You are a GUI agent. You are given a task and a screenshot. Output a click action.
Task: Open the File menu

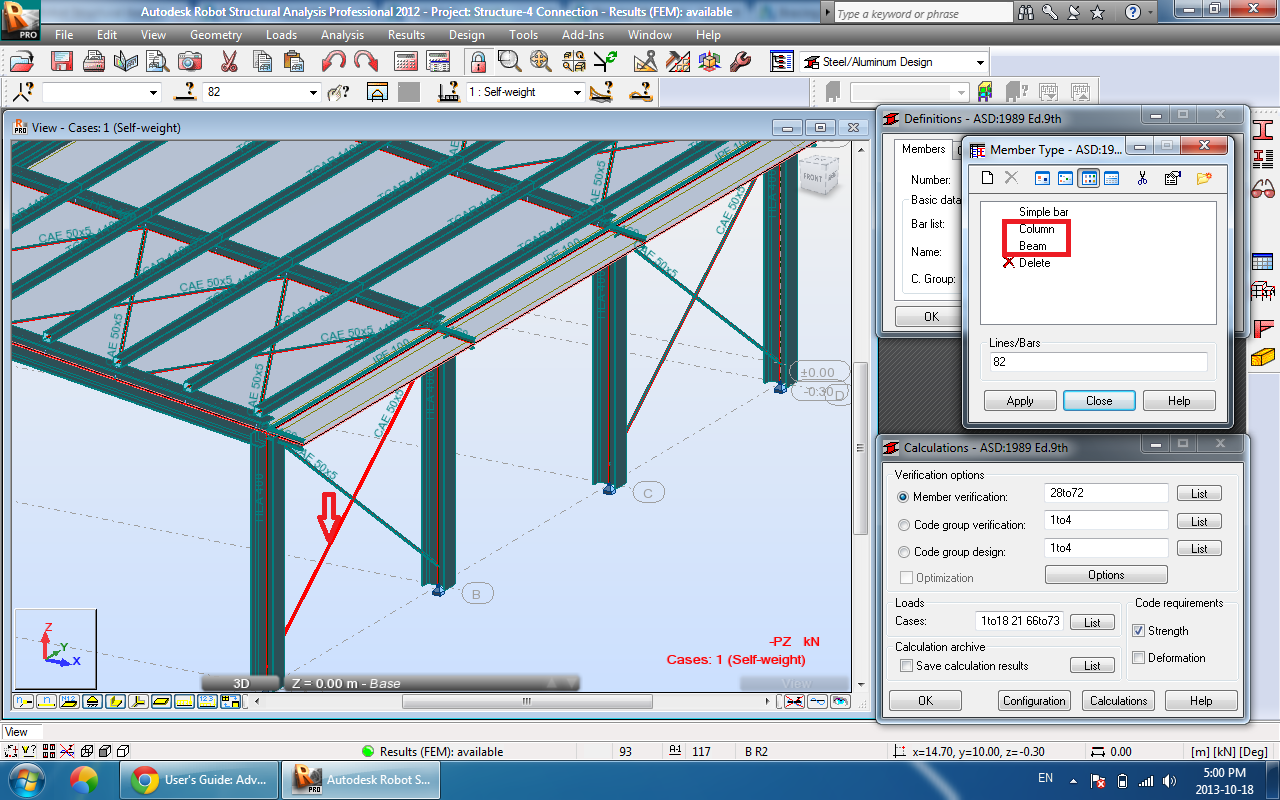coord(64,34)
